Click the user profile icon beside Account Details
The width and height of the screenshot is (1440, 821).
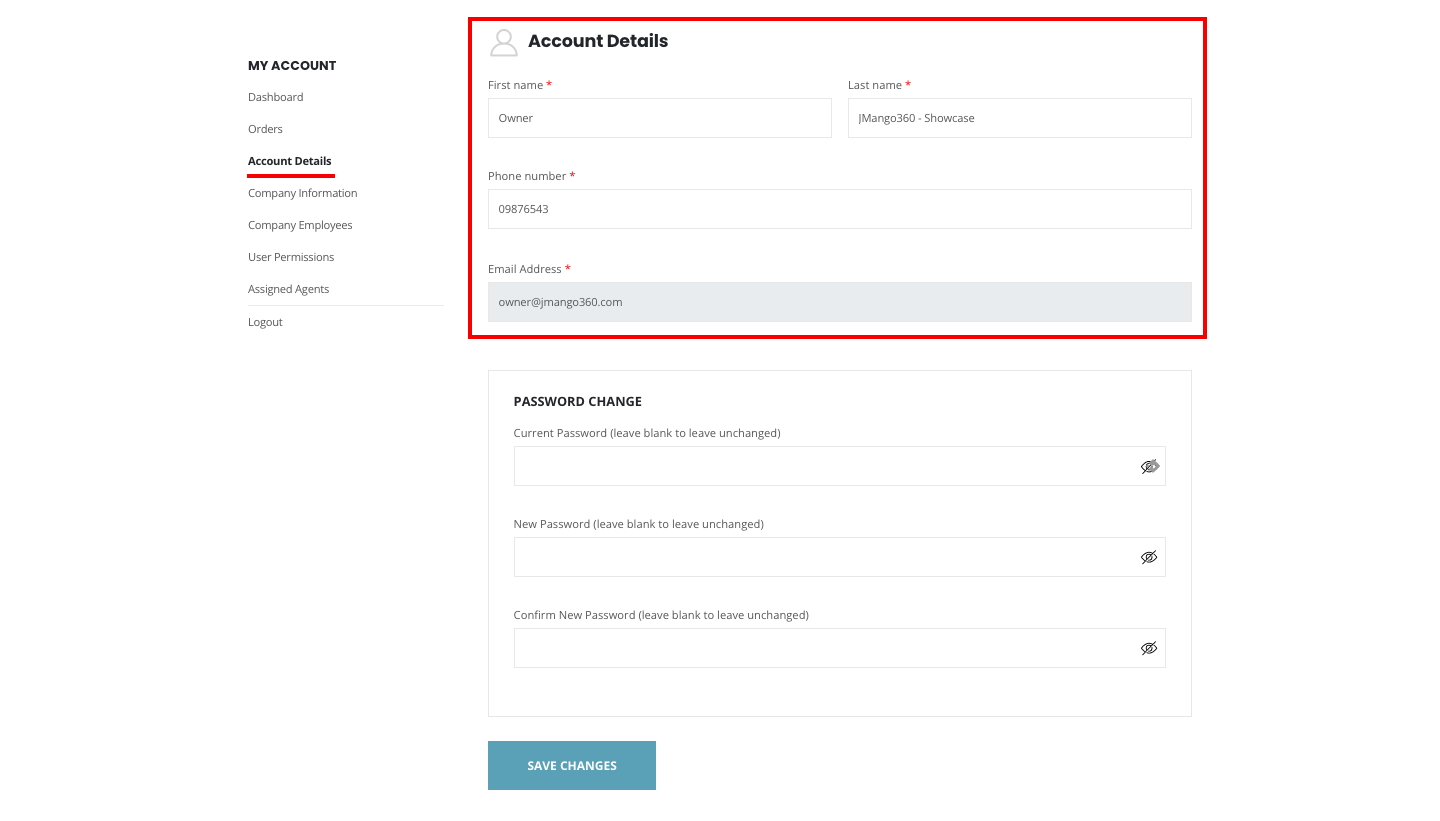pyautogui.click(x=504, y=42)
